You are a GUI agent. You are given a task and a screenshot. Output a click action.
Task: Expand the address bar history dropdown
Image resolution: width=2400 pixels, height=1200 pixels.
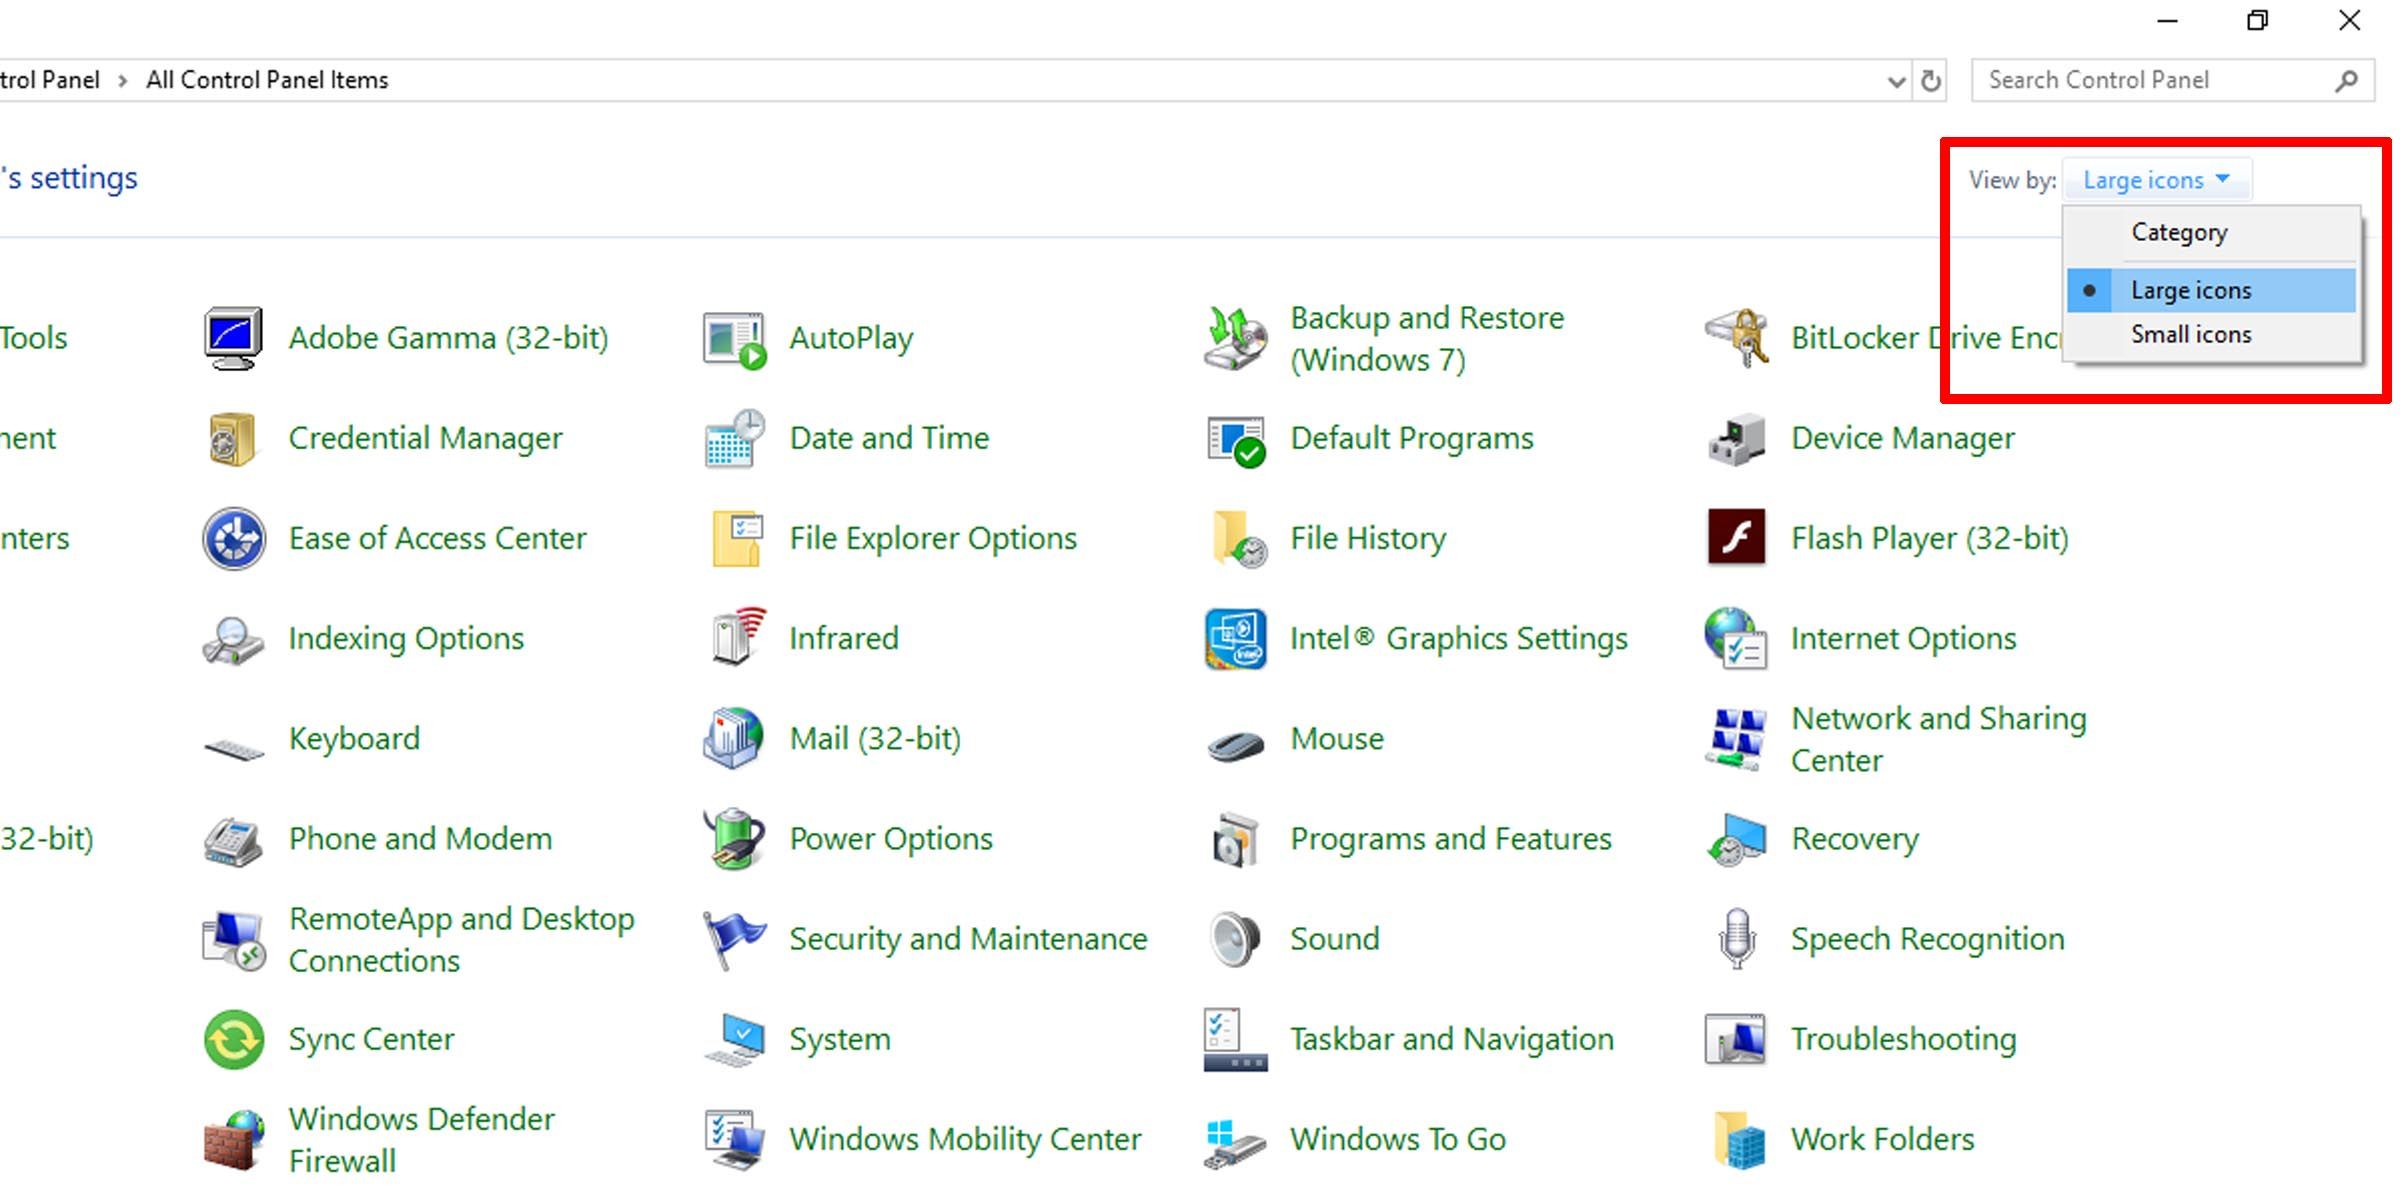1895,80
